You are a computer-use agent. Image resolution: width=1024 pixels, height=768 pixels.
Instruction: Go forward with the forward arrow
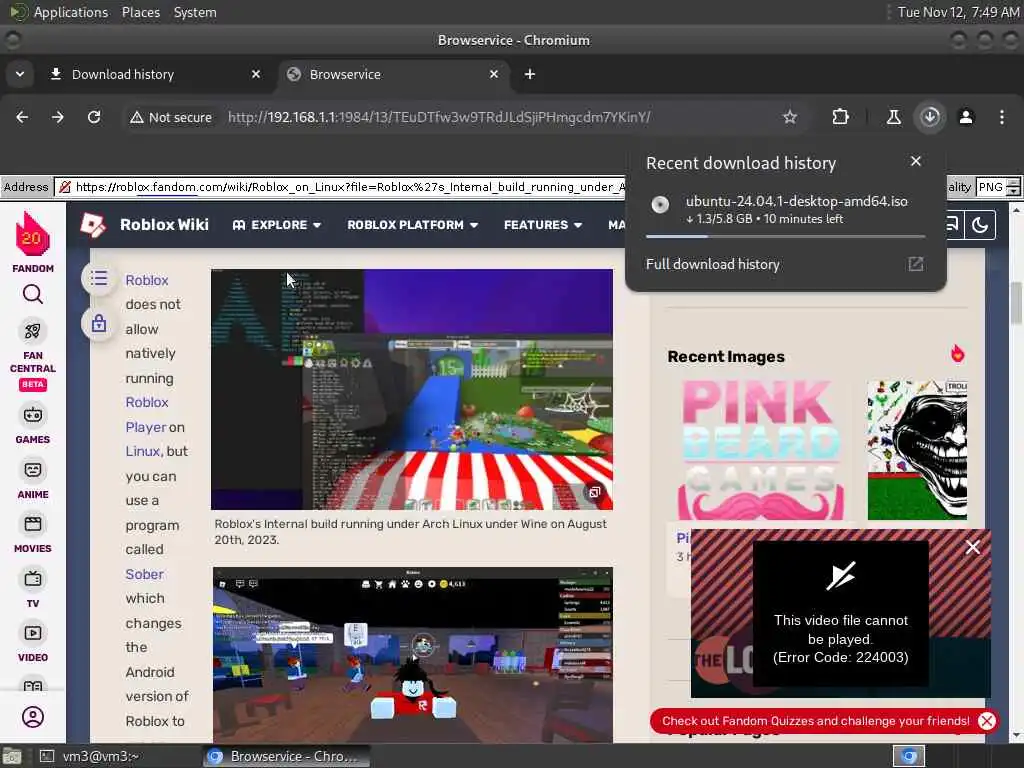[x=58, y=117]
